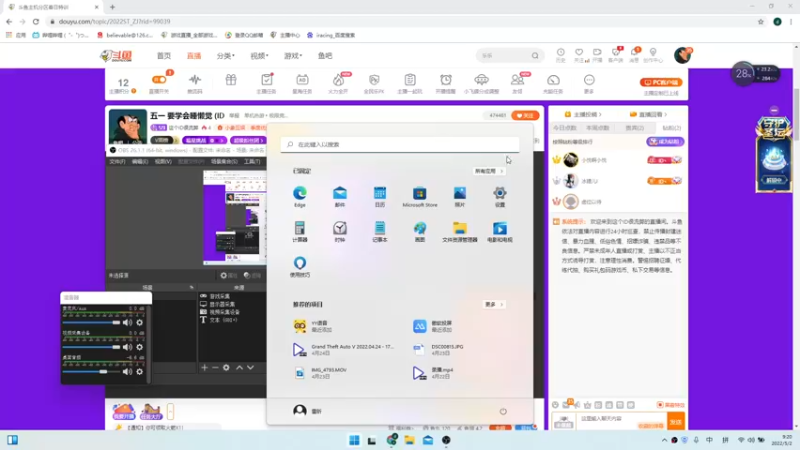Open Notepad from the Start menu
This screenshot has width=800, height=450.
point(380,231)
